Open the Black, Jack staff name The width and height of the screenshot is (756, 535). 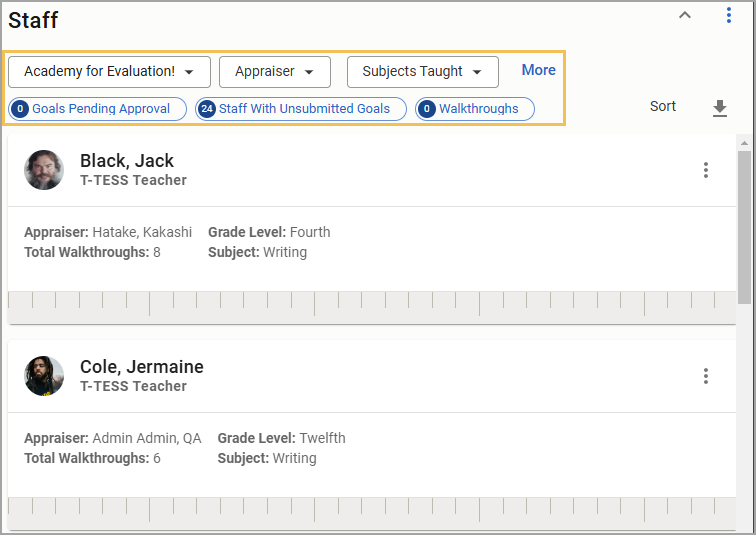(127, 161)
